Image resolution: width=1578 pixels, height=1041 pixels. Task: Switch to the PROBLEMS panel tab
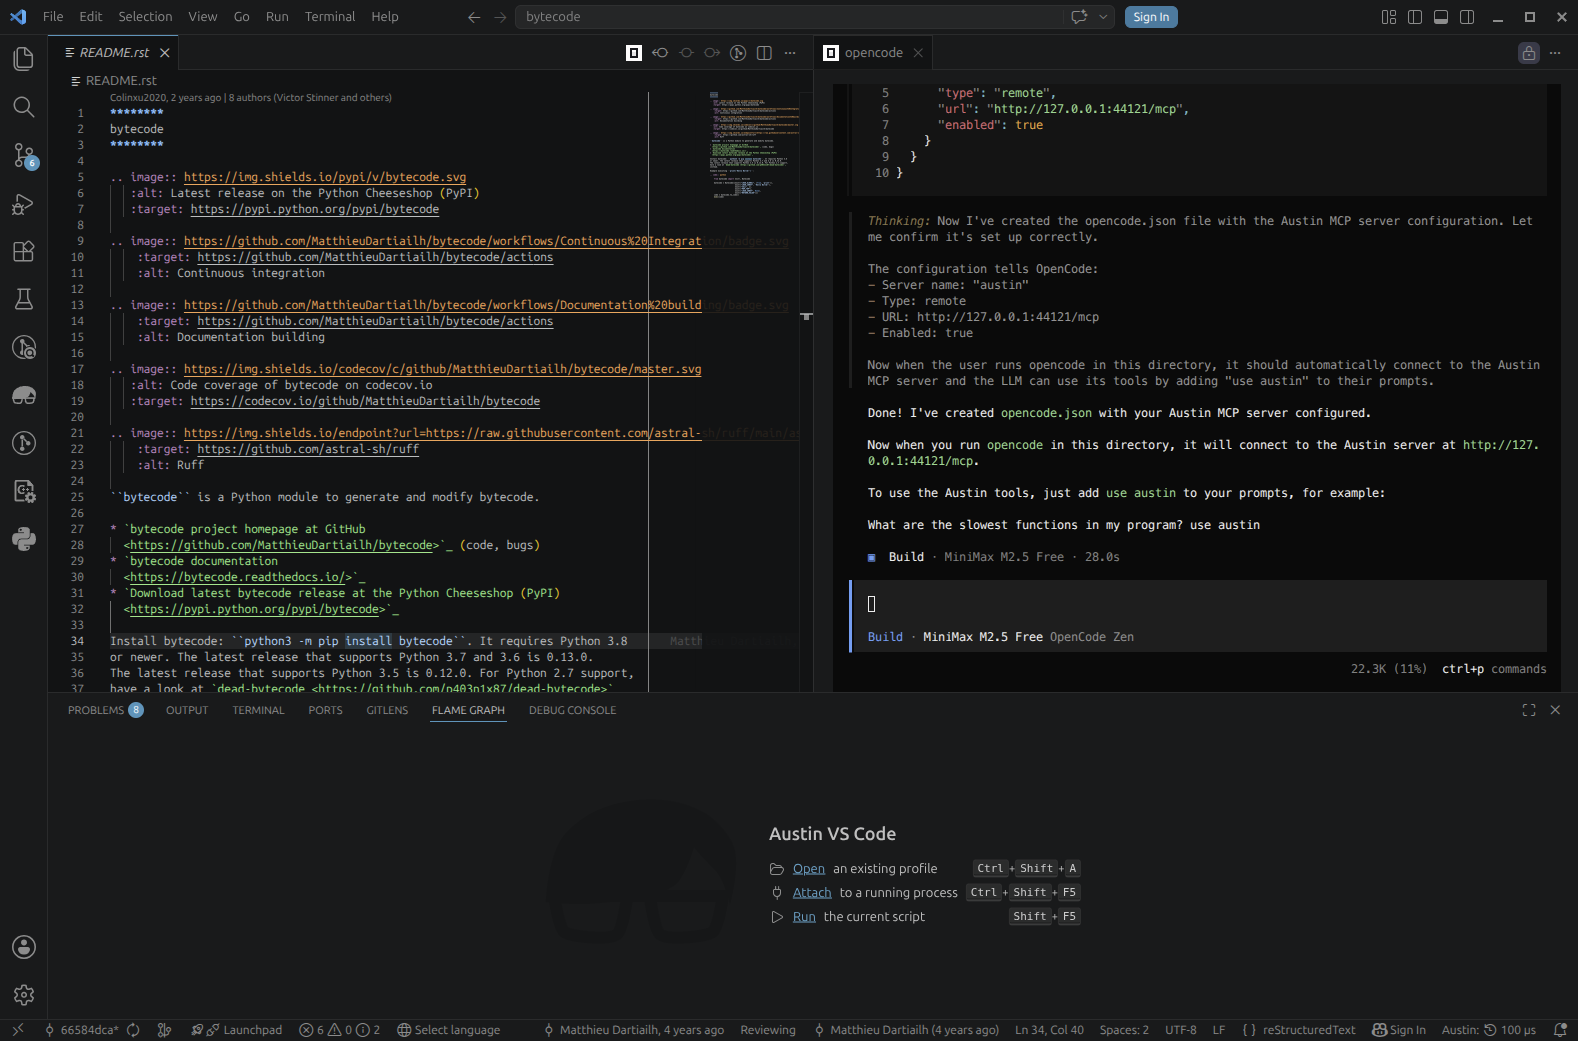[105, 710]
